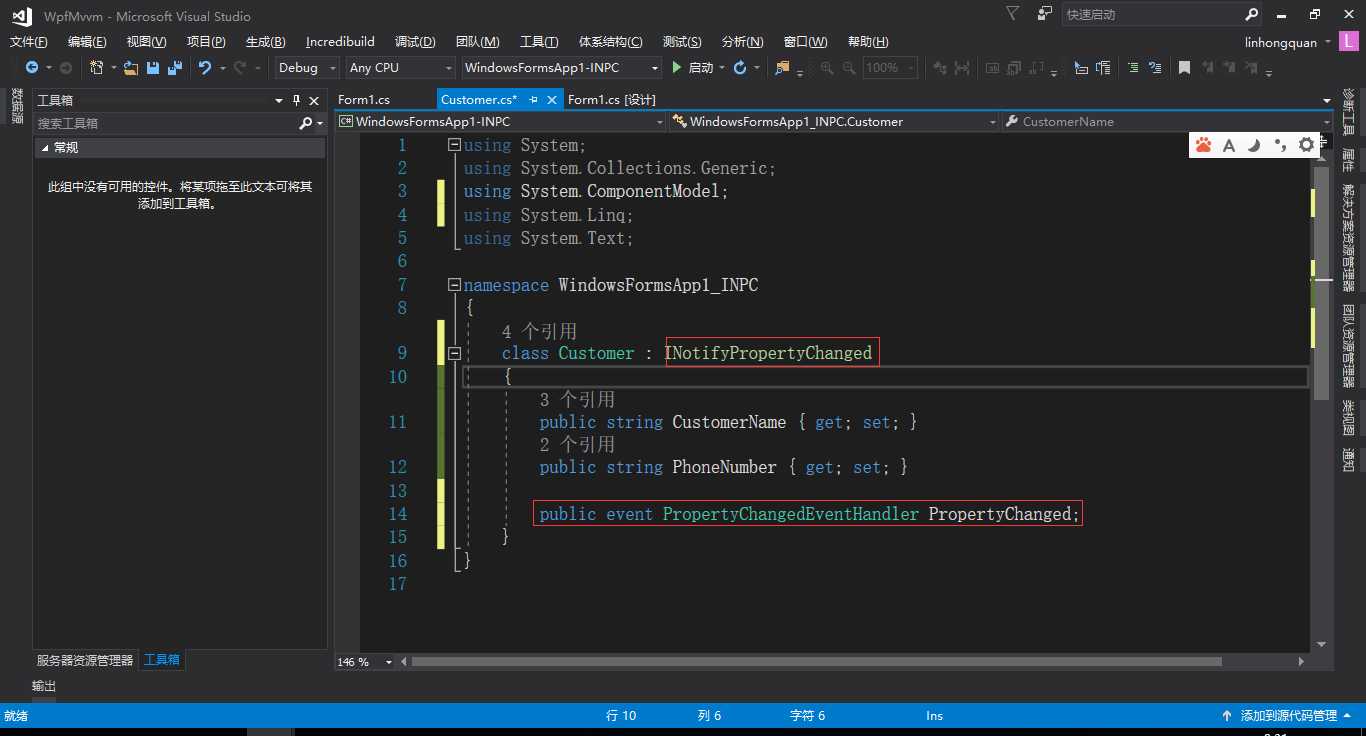Click the blue refresh/restart icon
Screen dimensions: 1366x736
pos(740,68)
